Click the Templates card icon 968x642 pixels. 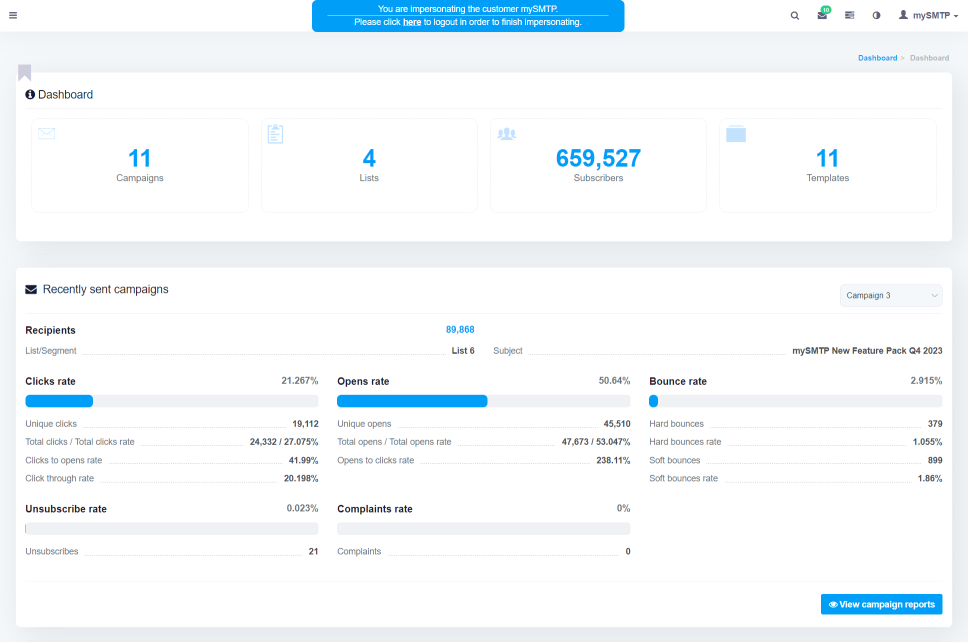tap(736, 134)
